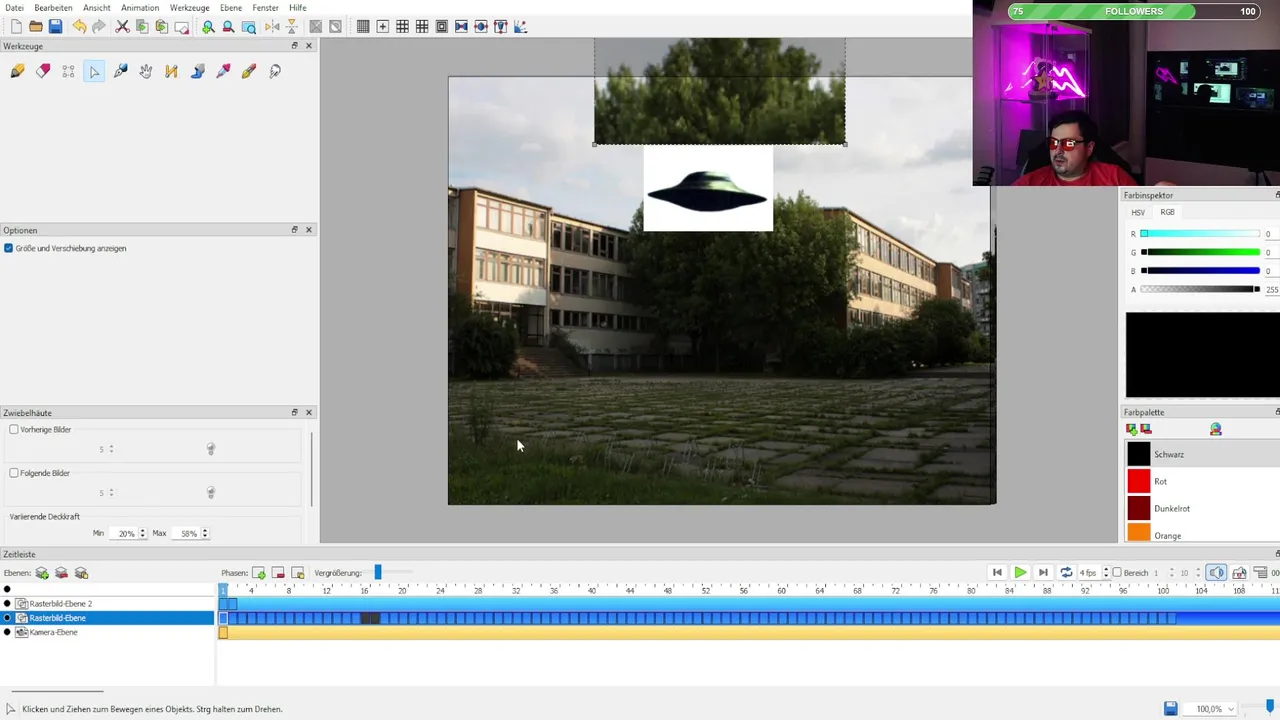Select the Smudge tool

pos(275,71)
